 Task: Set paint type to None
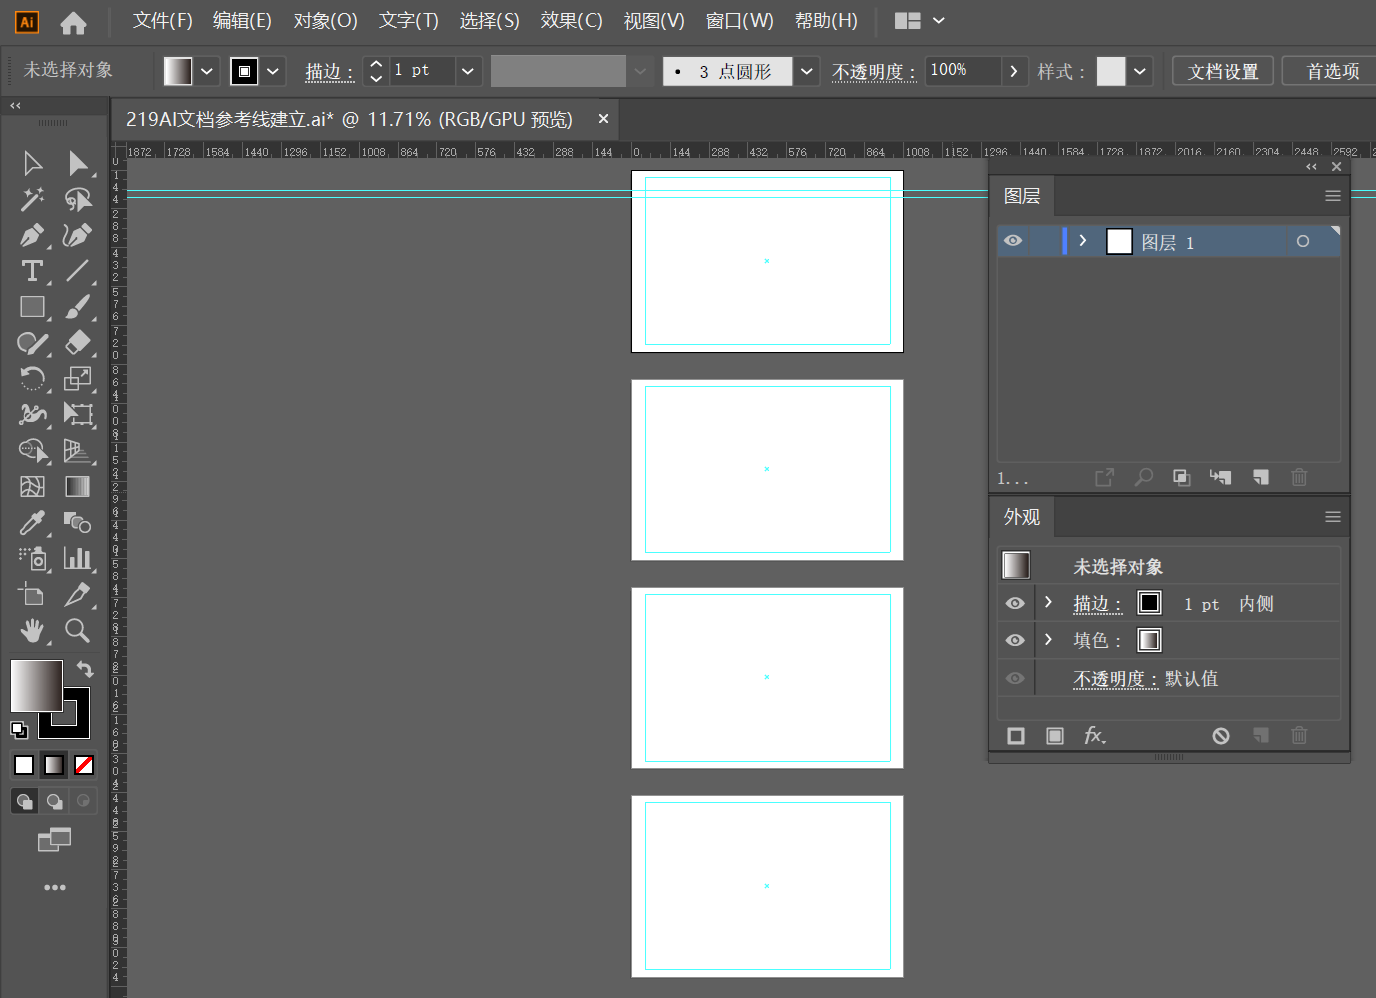[84, 765]
